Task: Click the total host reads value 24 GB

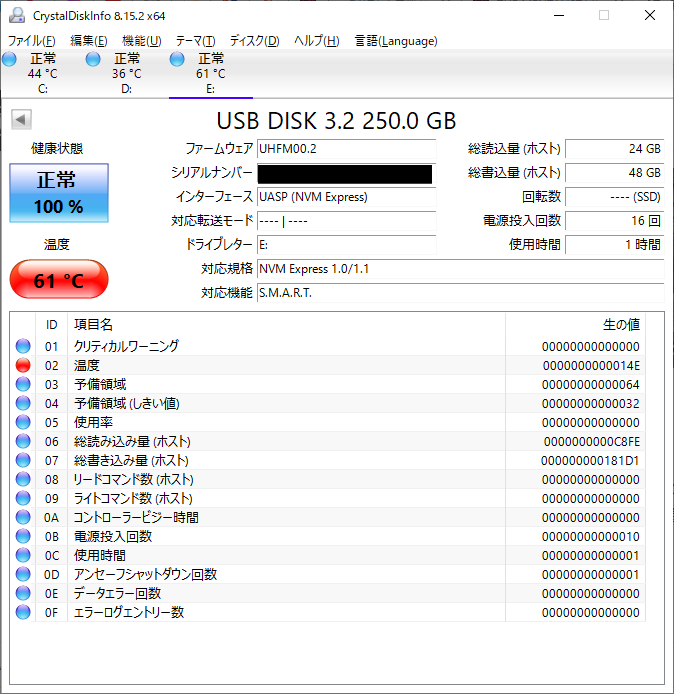Action: [x=615, y=149]
